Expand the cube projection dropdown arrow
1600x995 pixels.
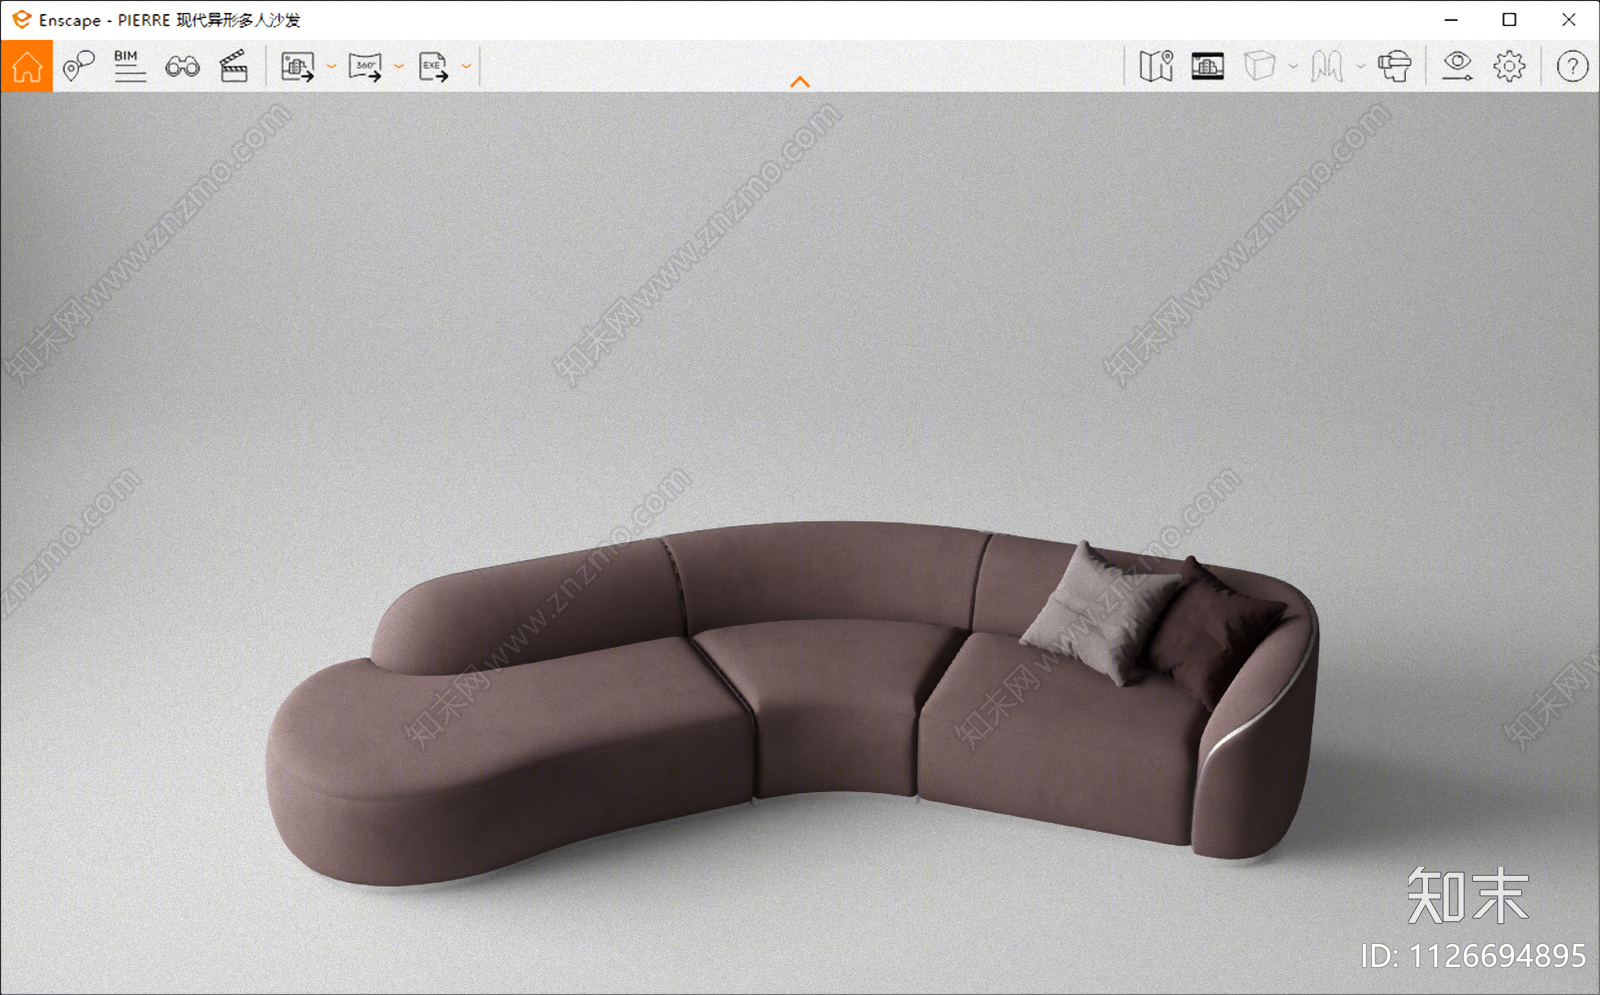pos(1293,67)
